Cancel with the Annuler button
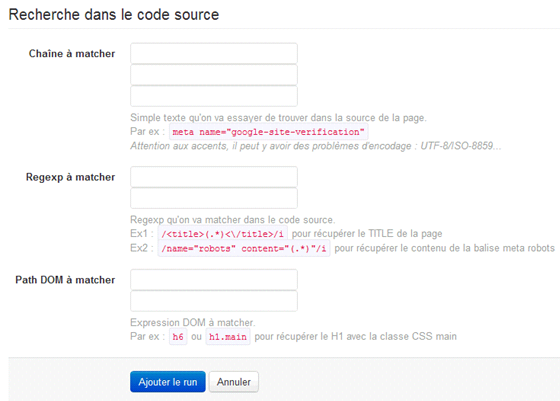Viewport: 560px width, 401px height. (234, 382)
